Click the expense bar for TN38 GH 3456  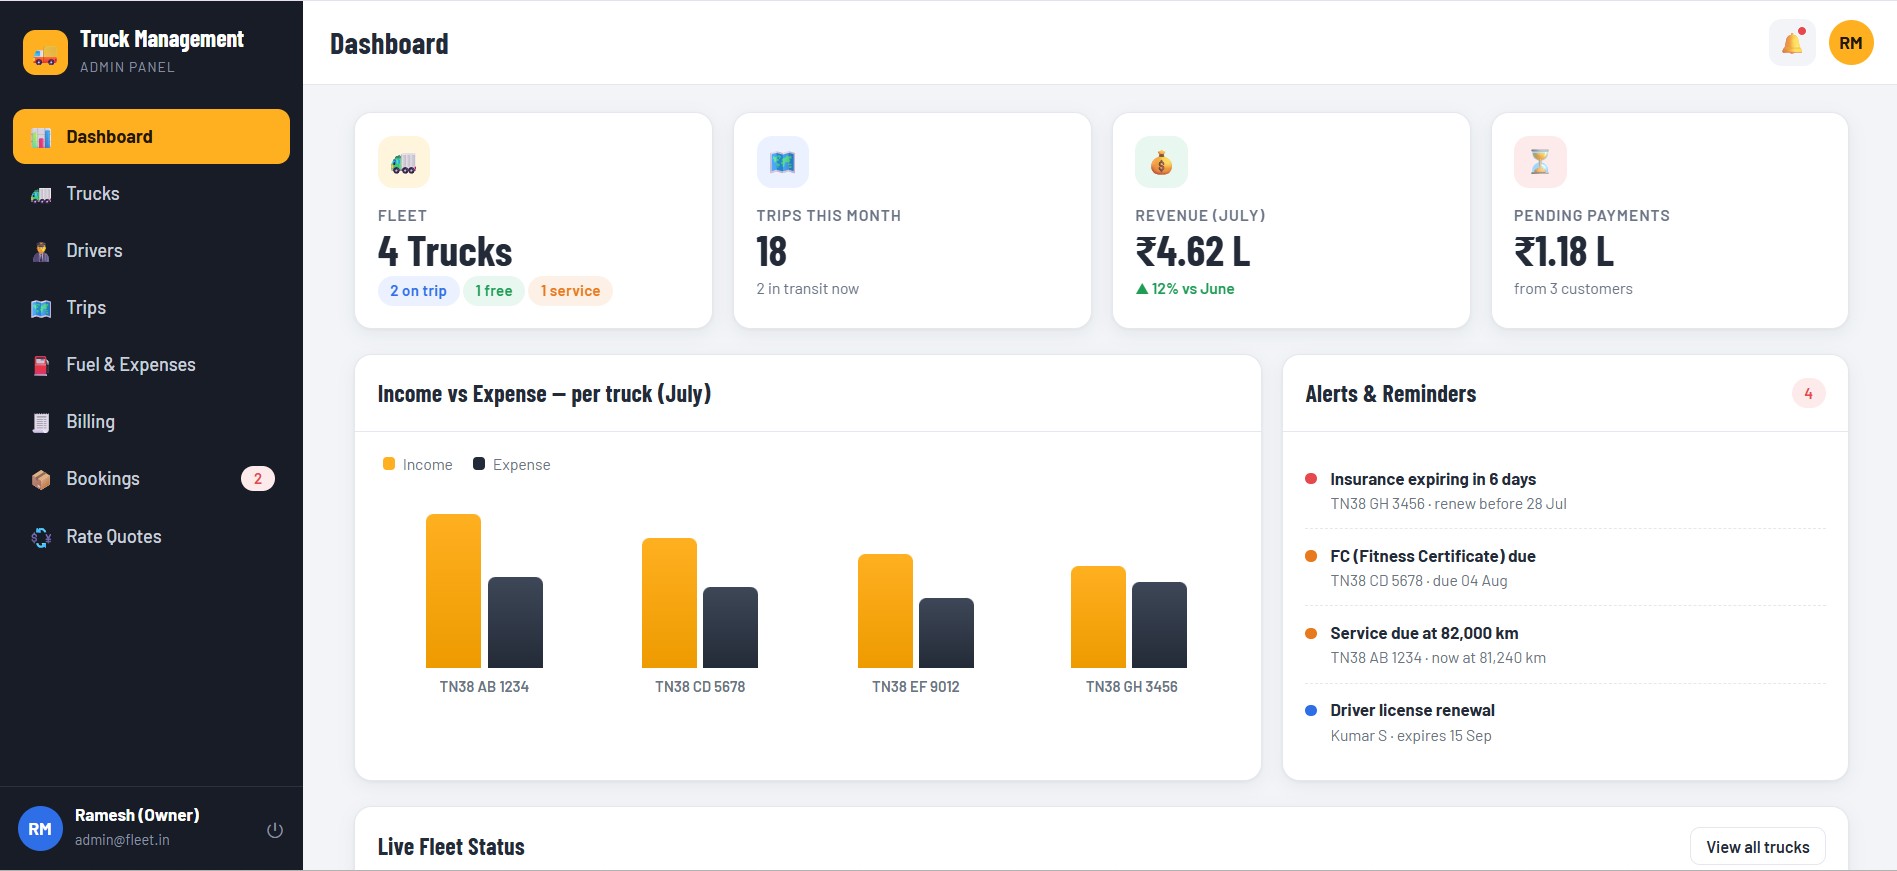1159,625
